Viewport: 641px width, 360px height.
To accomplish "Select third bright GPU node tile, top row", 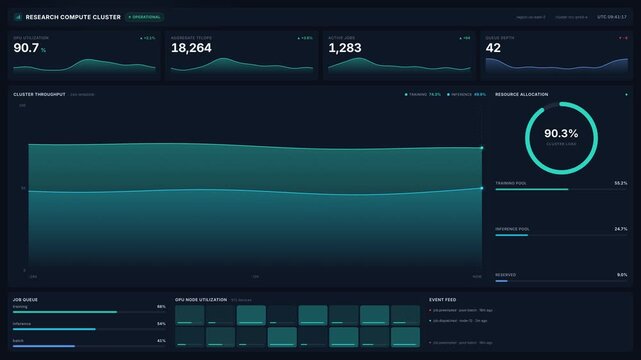I will pos(251,315).
